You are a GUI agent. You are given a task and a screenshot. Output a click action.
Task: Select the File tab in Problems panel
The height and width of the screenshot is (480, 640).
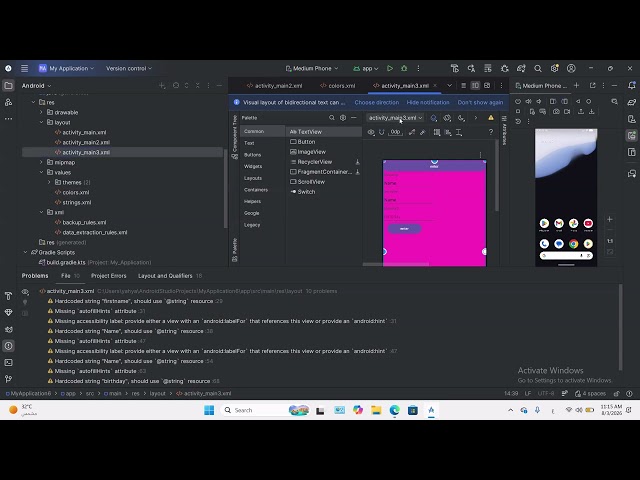click(70, 276)
